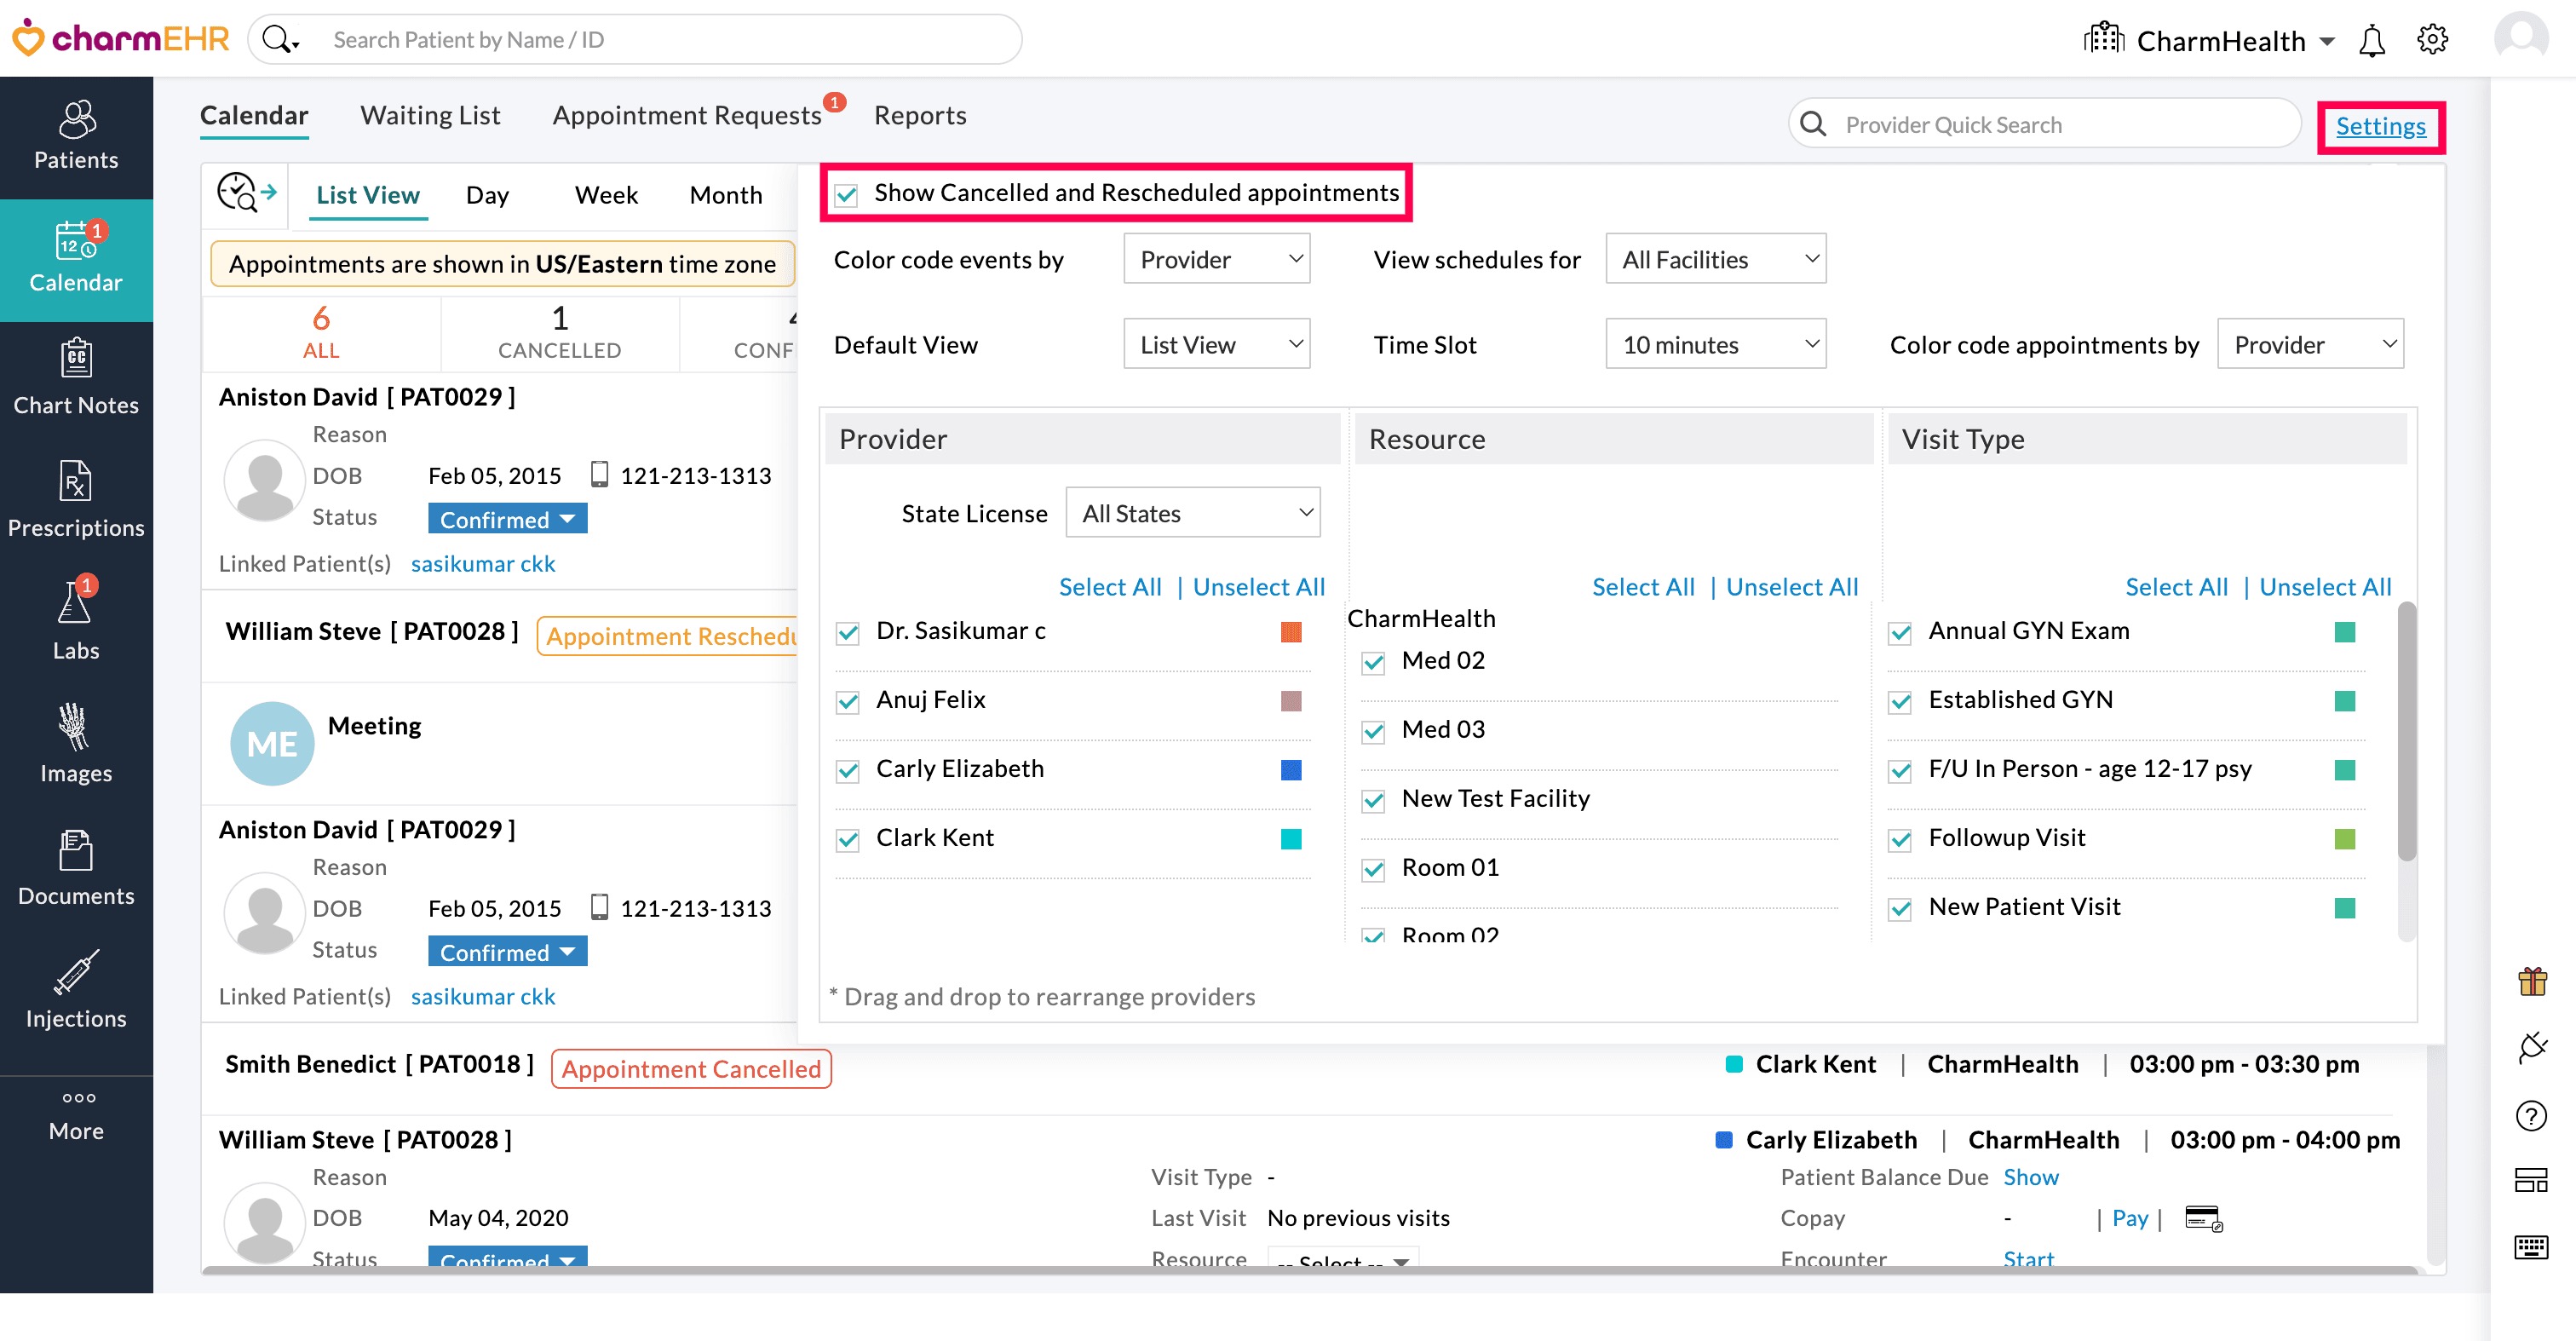Uncheck Dr. Sasikumar c provider checkbox
Screen dimensions: 2576x1341
[848, 633]
